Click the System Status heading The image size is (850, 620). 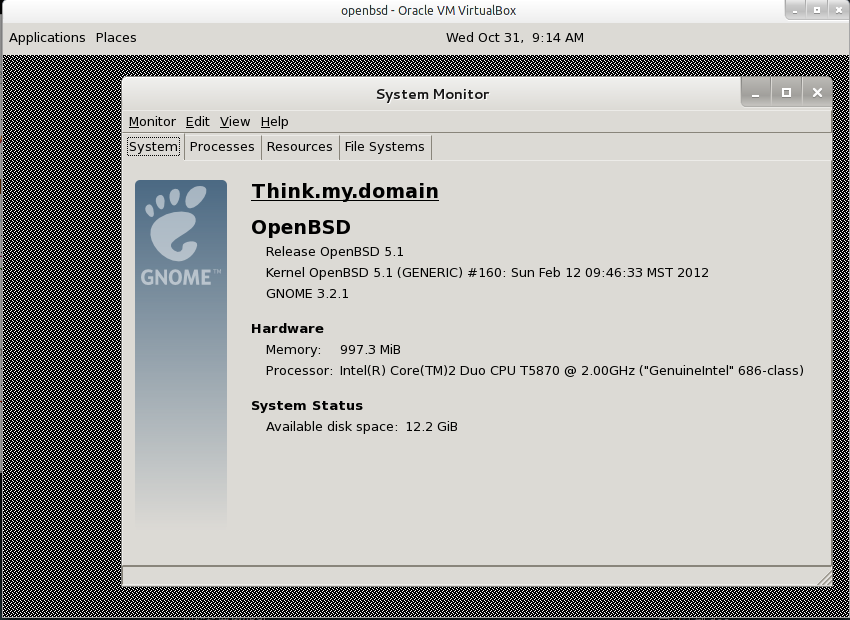[307, 405]
